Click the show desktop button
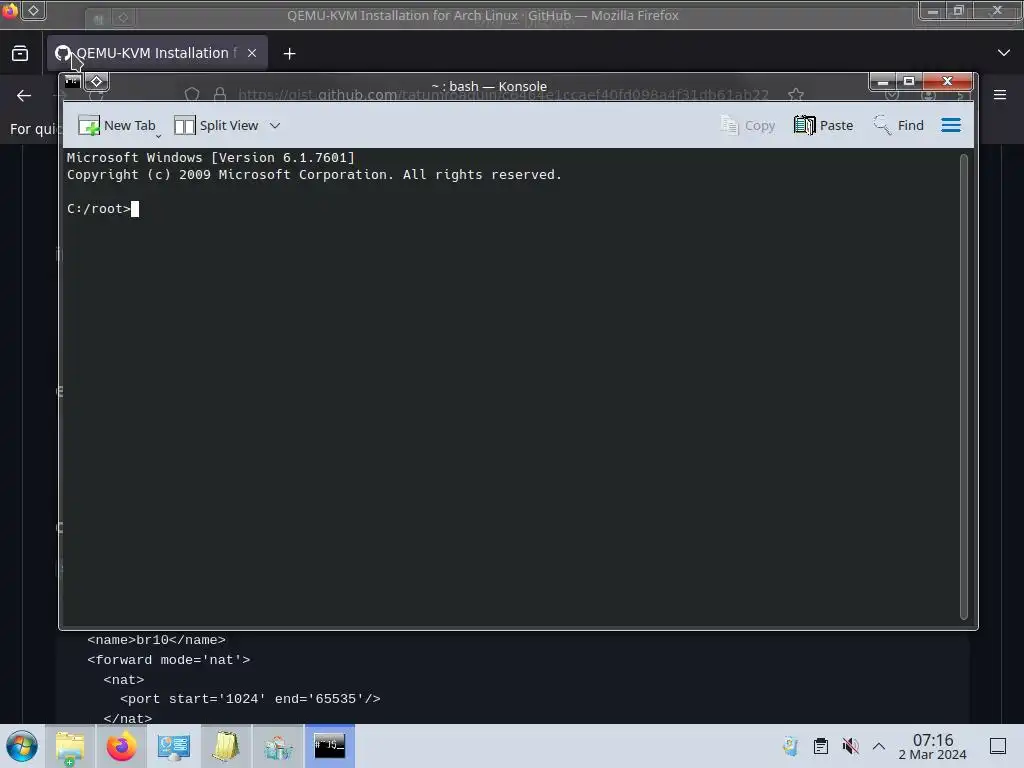Screen dimensions: 1024x768 [x=998, y=746]
